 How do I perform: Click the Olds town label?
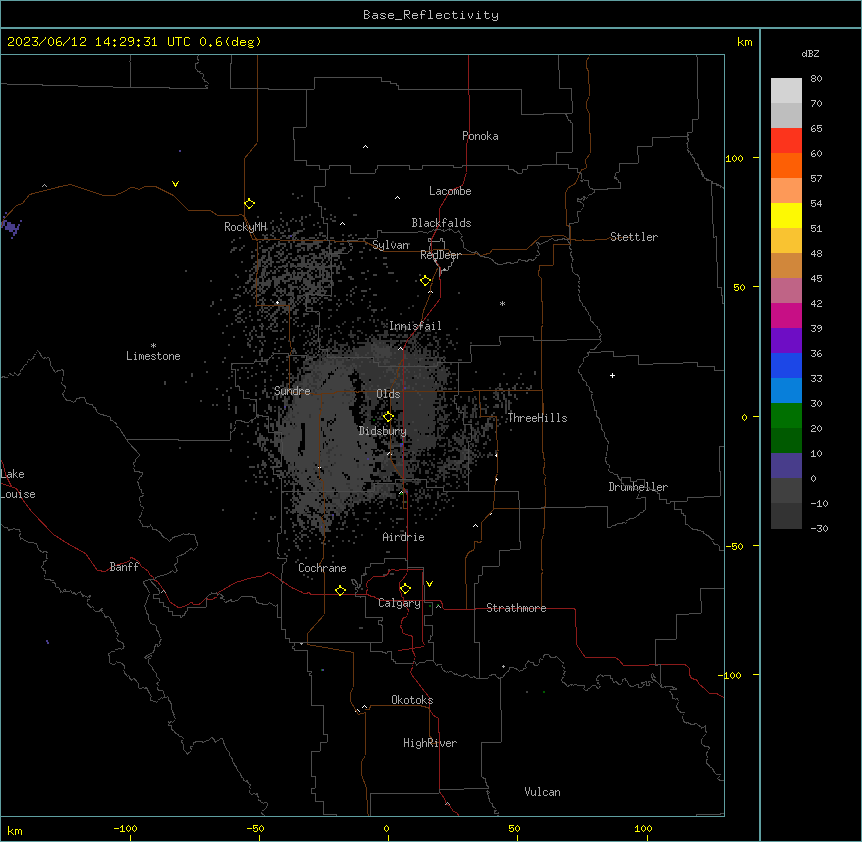tap(388, 394)
